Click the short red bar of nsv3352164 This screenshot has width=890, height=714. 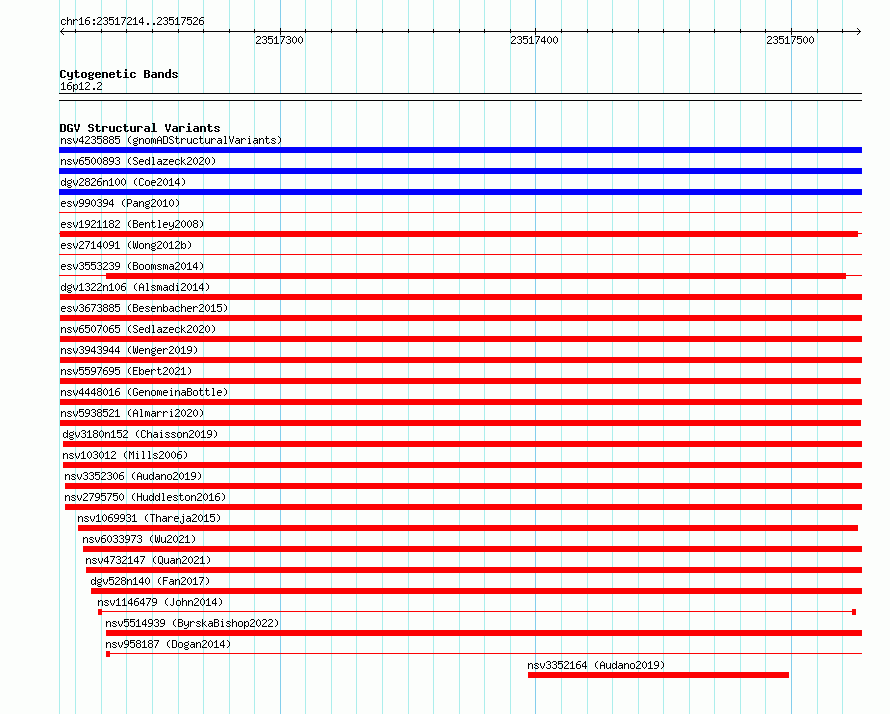tap(658, 675)
